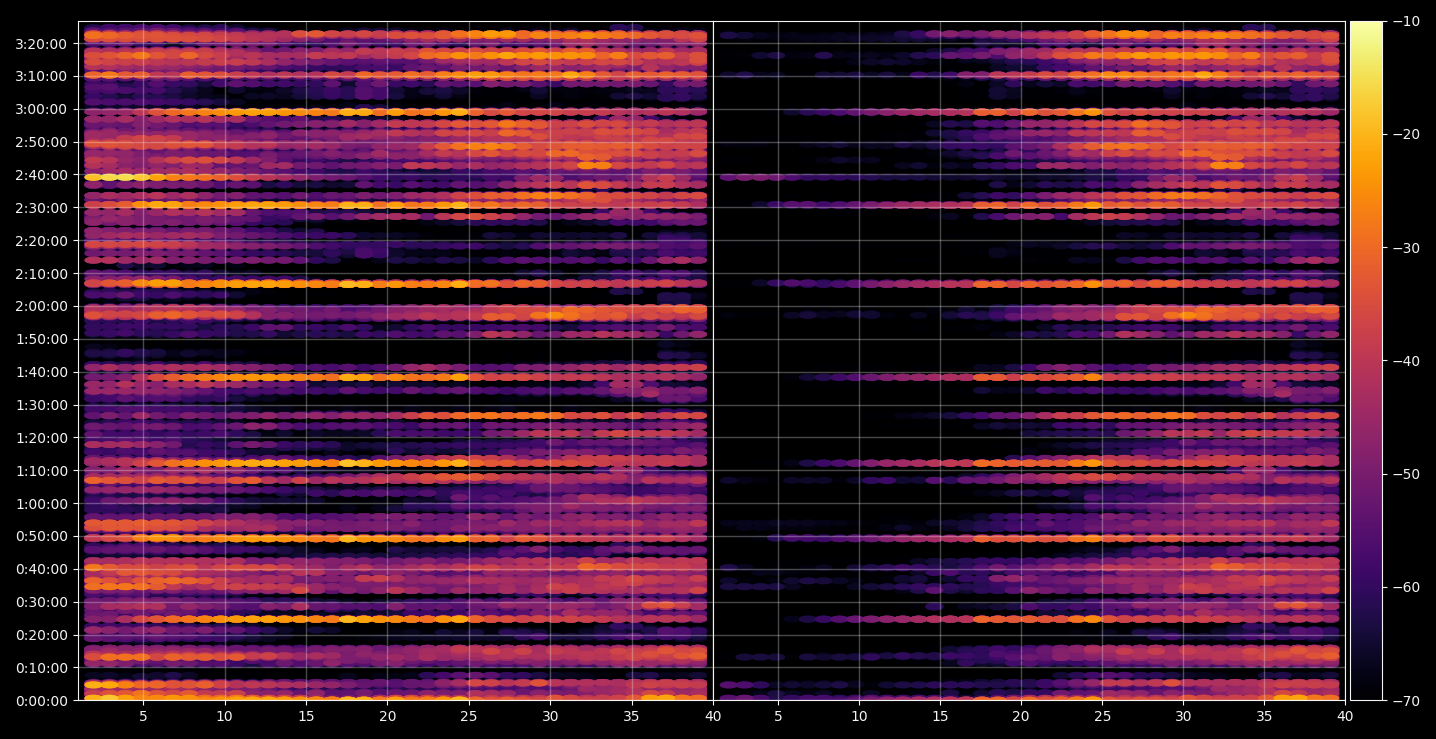Click x-axis label 30 under the right plot
1436x739 pixels.
(1184, 717)
